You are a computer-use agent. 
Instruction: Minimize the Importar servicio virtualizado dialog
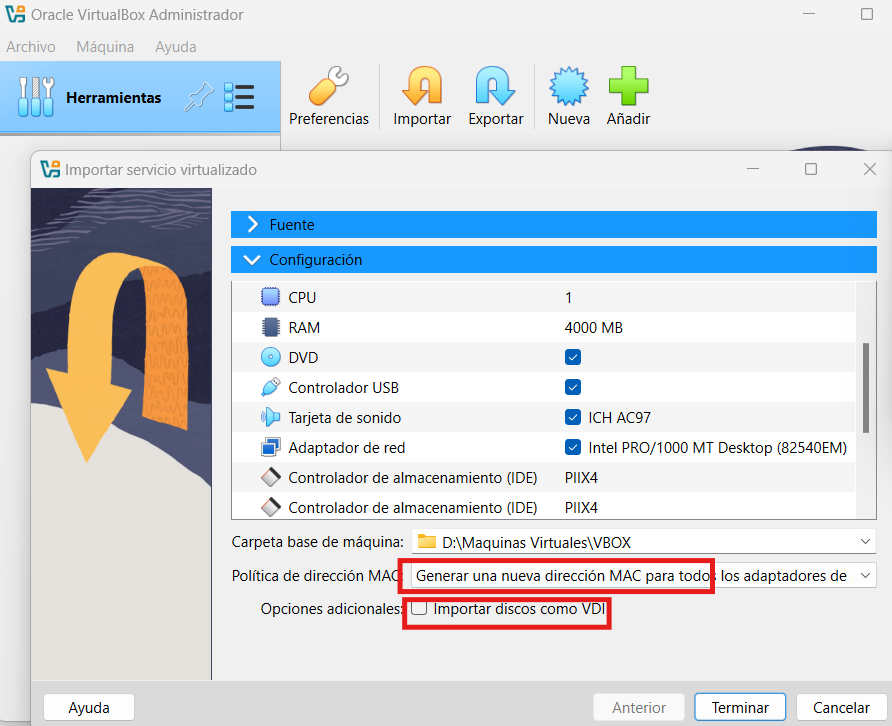pyautogui.click(x=753, y=169)
